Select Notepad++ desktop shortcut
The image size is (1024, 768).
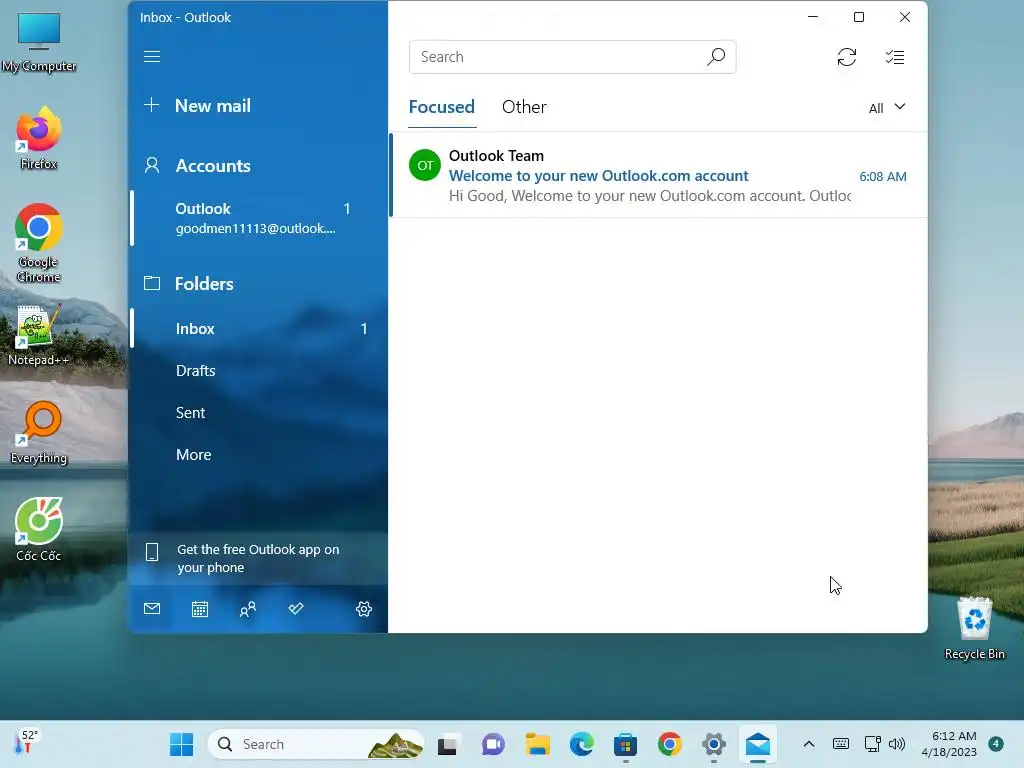coord(39,335)
